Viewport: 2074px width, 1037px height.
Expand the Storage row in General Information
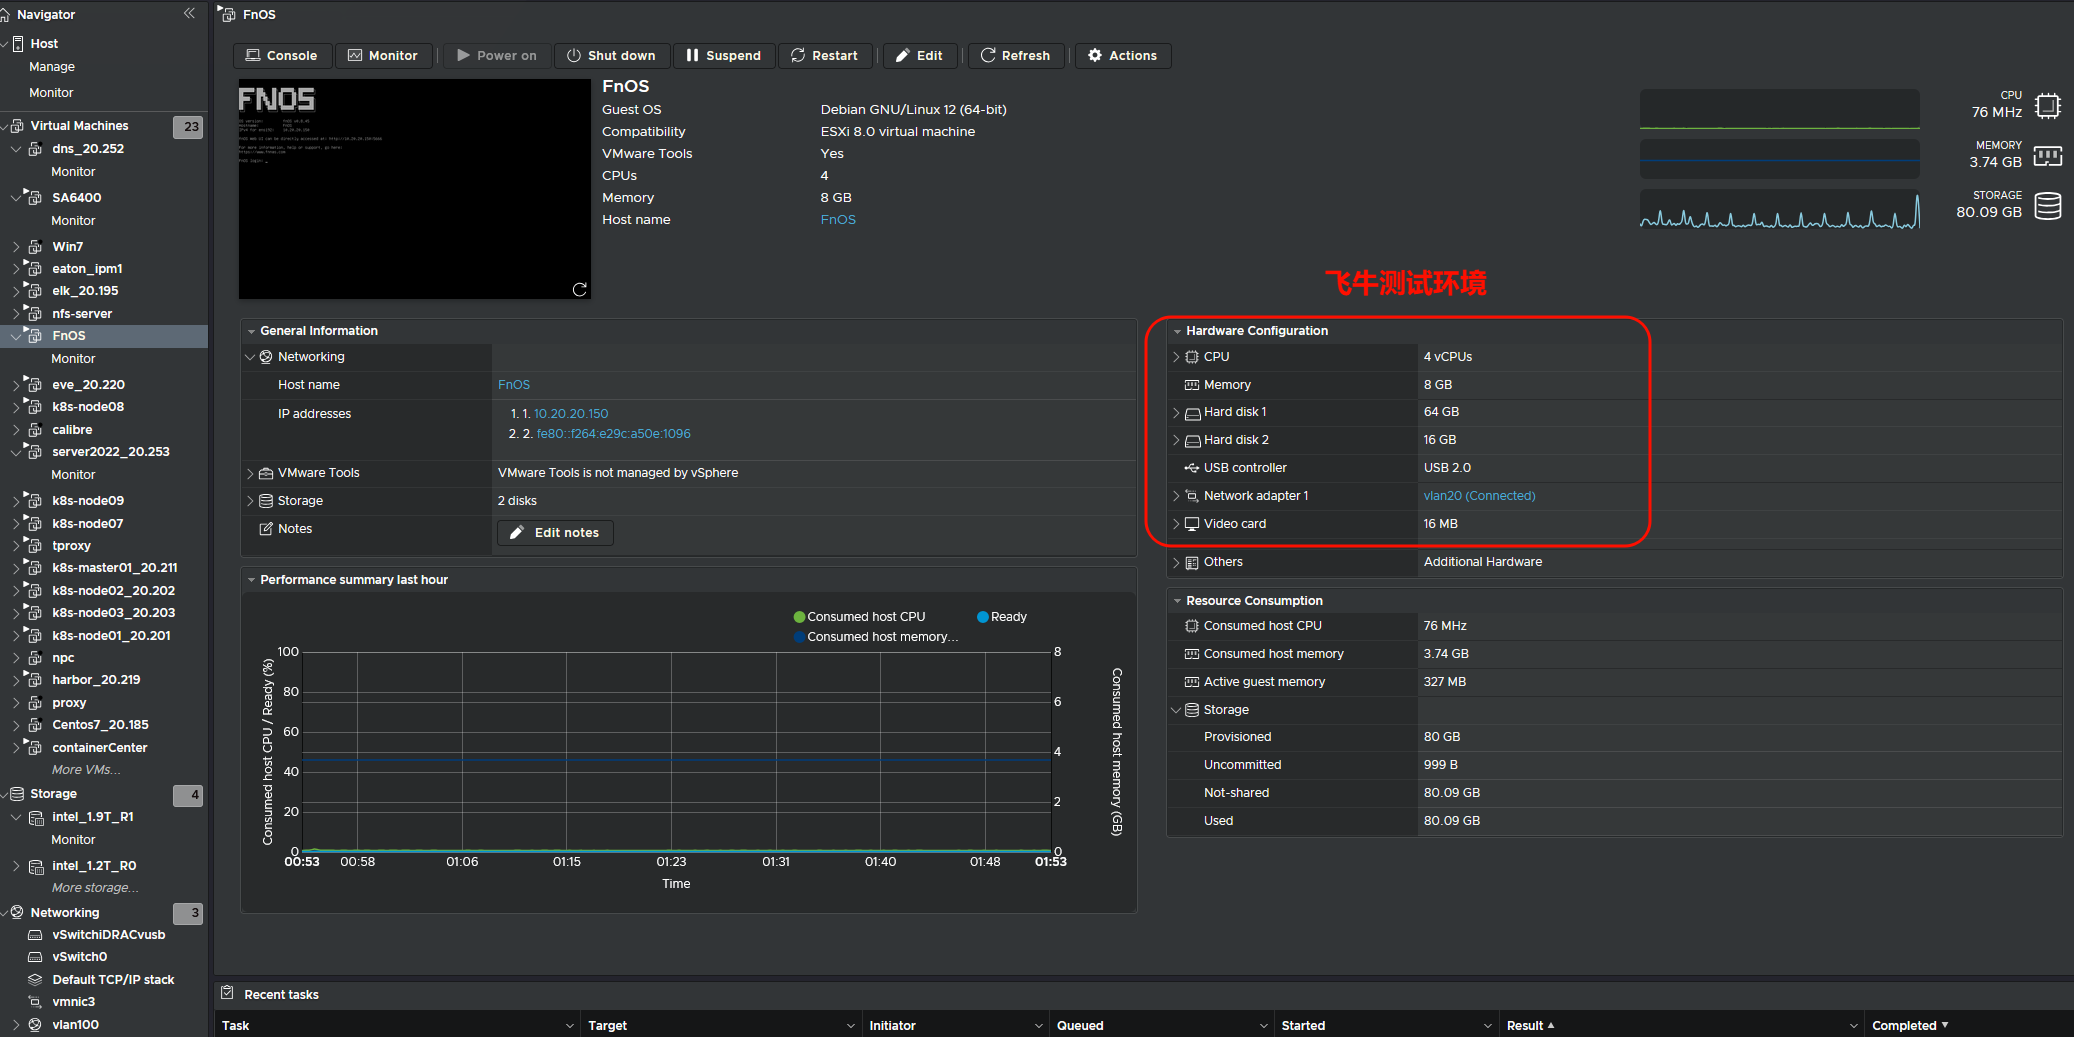coord(250,501)
